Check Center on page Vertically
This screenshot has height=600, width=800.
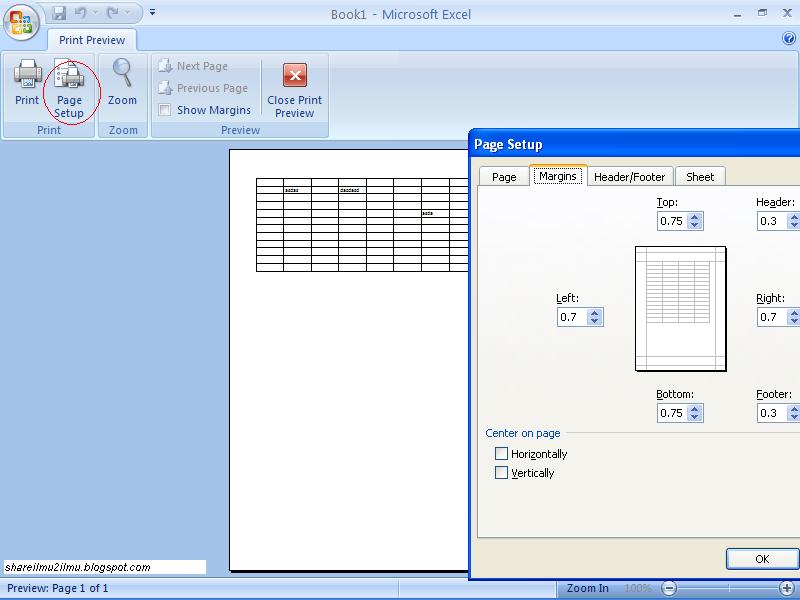point(502,472)
